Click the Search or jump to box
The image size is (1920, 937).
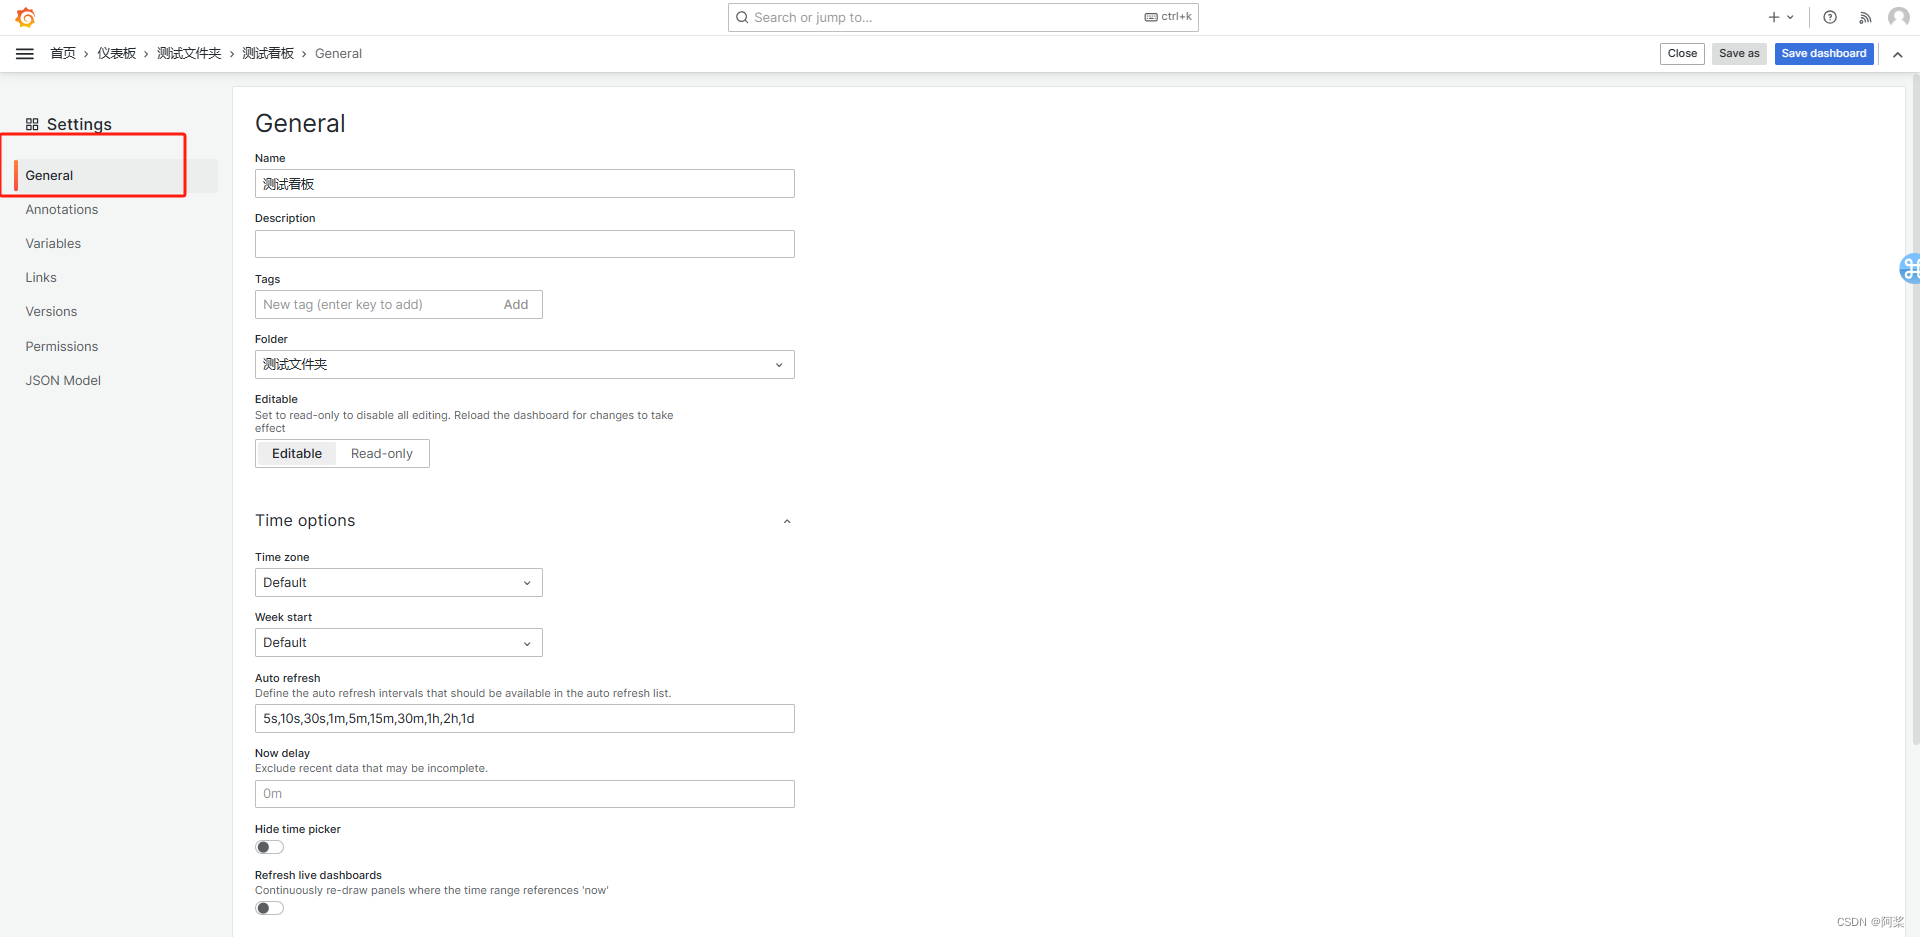pos(963,17)
